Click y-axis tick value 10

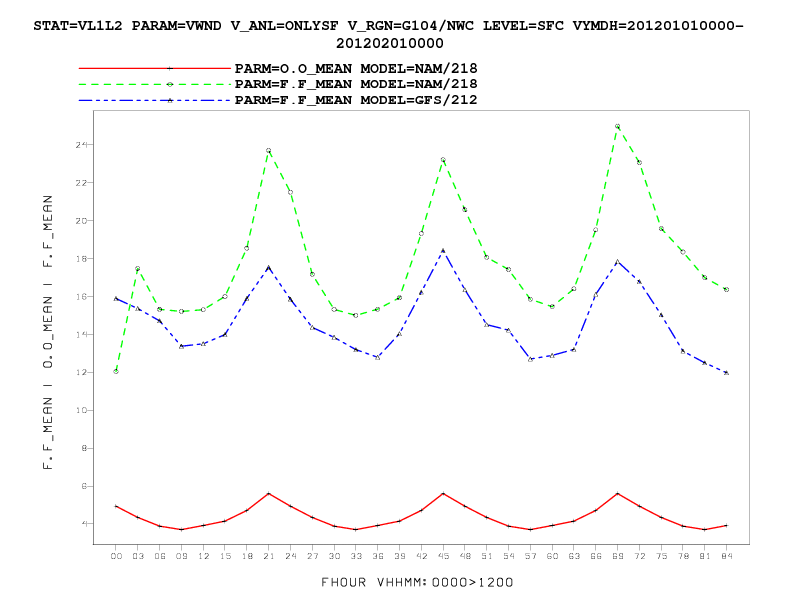click(x=81, y=411)
